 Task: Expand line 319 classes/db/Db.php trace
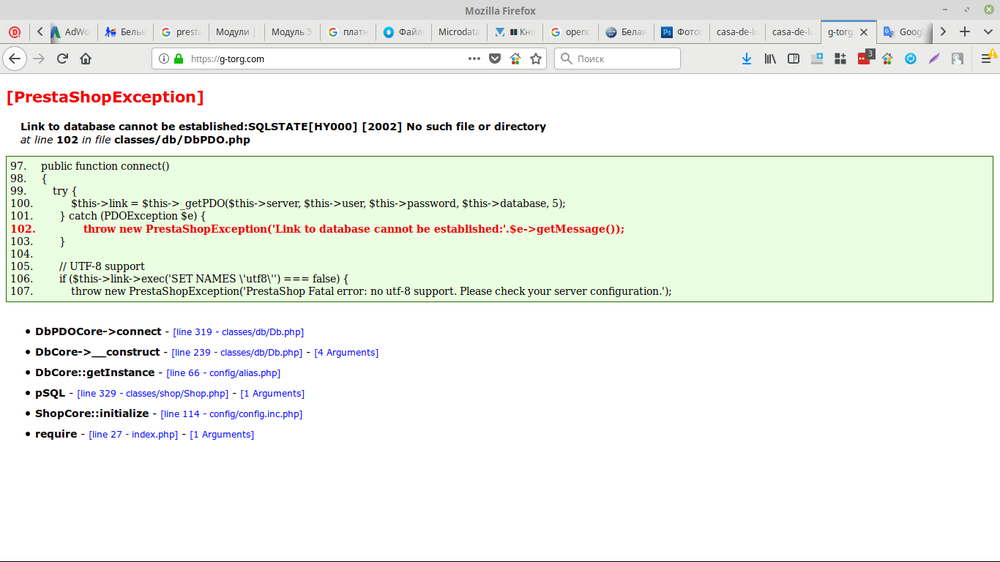[x=238, y=332]
